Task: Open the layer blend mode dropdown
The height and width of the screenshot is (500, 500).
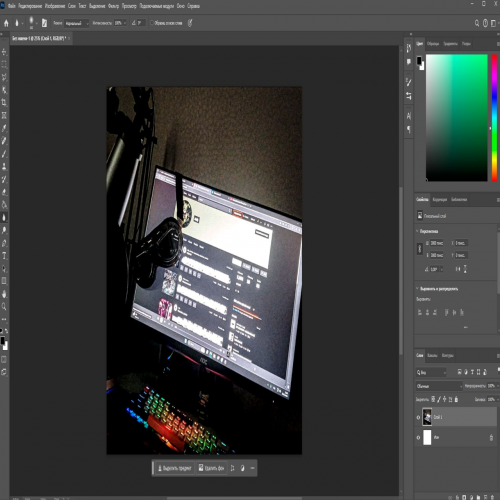Action: [x=439, y=386]
